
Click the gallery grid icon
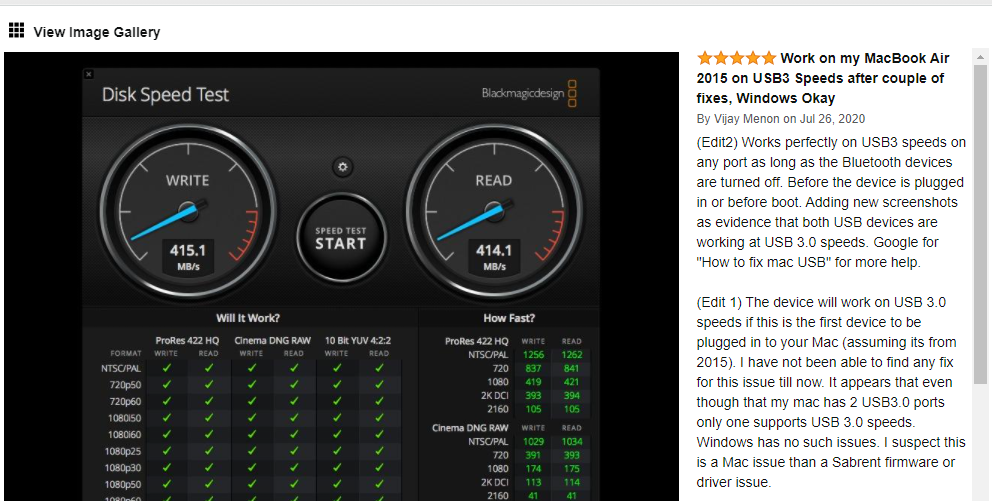coord(16,30)
